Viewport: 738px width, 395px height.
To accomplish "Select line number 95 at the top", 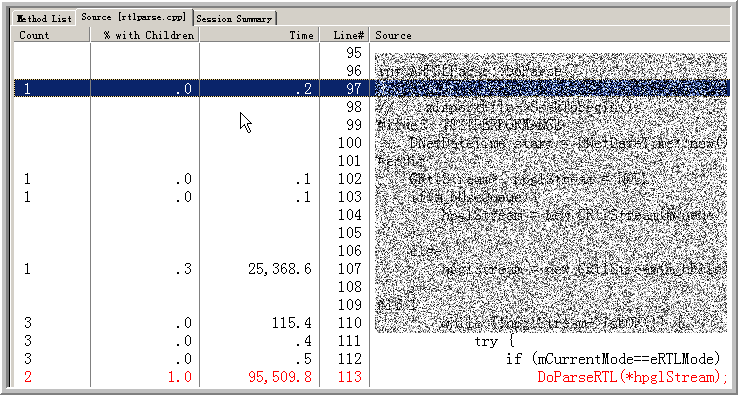I will [354, 53].
